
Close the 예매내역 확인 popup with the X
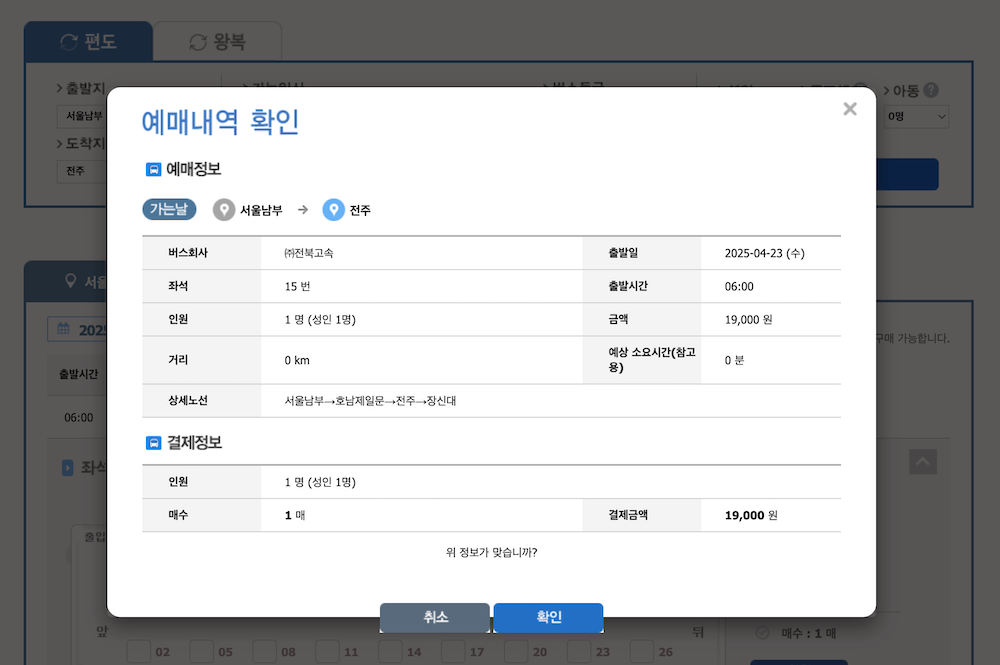849,108
